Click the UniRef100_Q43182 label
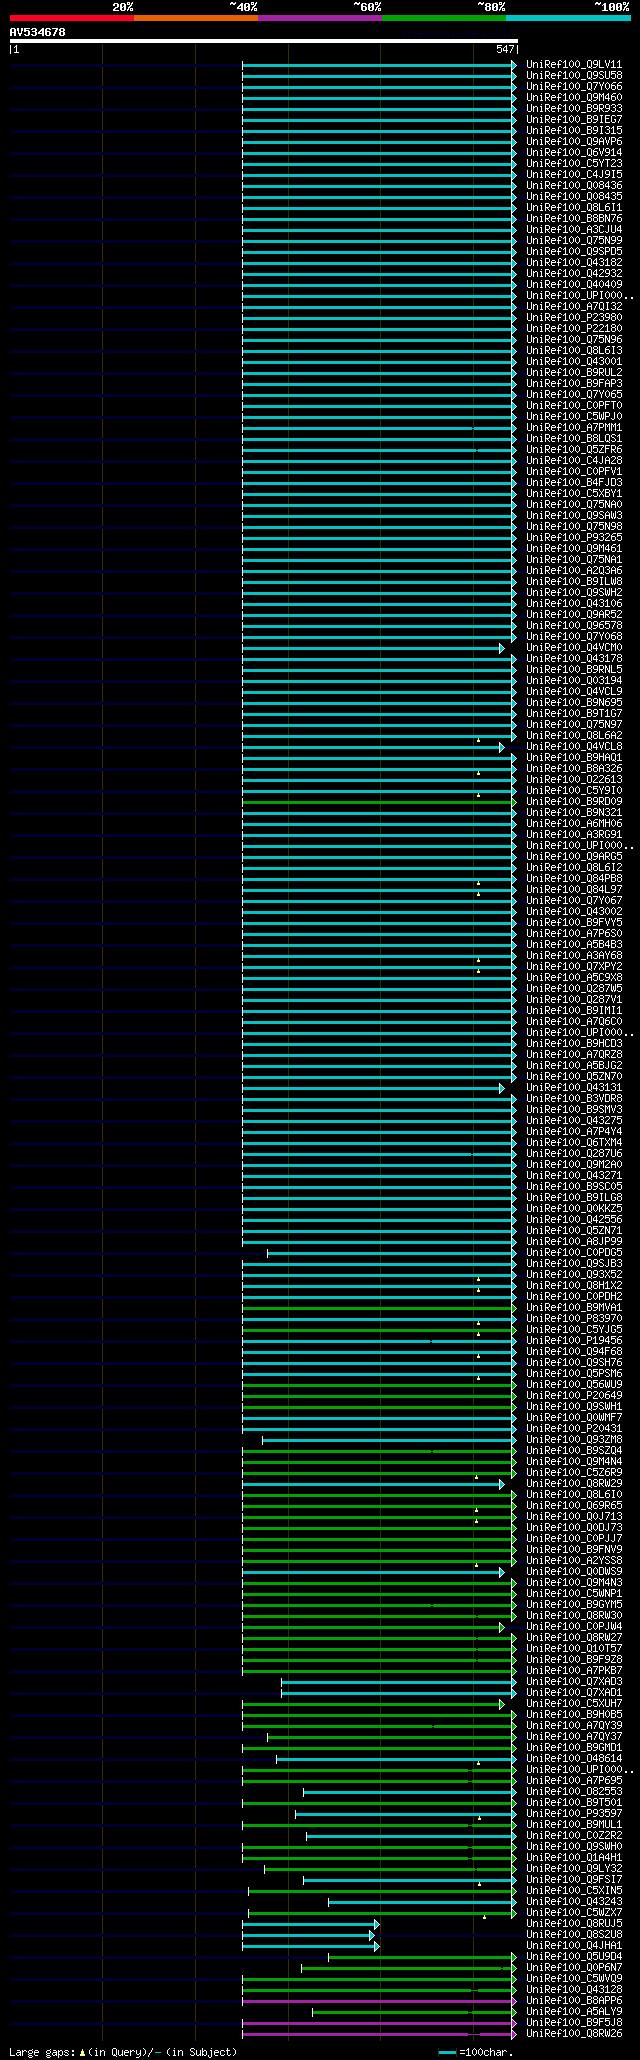 pos(574,262)
